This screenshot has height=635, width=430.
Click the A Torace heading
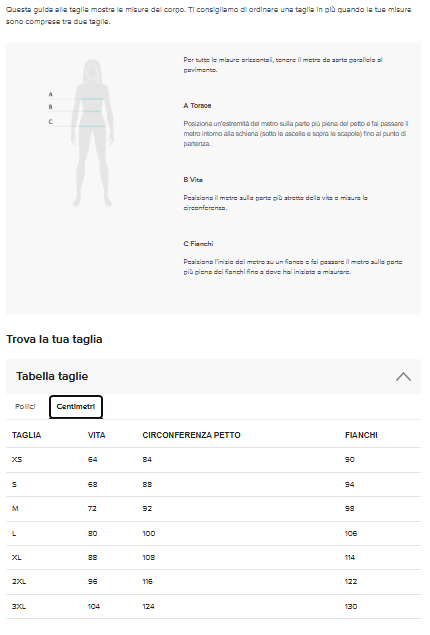point(197,106)
